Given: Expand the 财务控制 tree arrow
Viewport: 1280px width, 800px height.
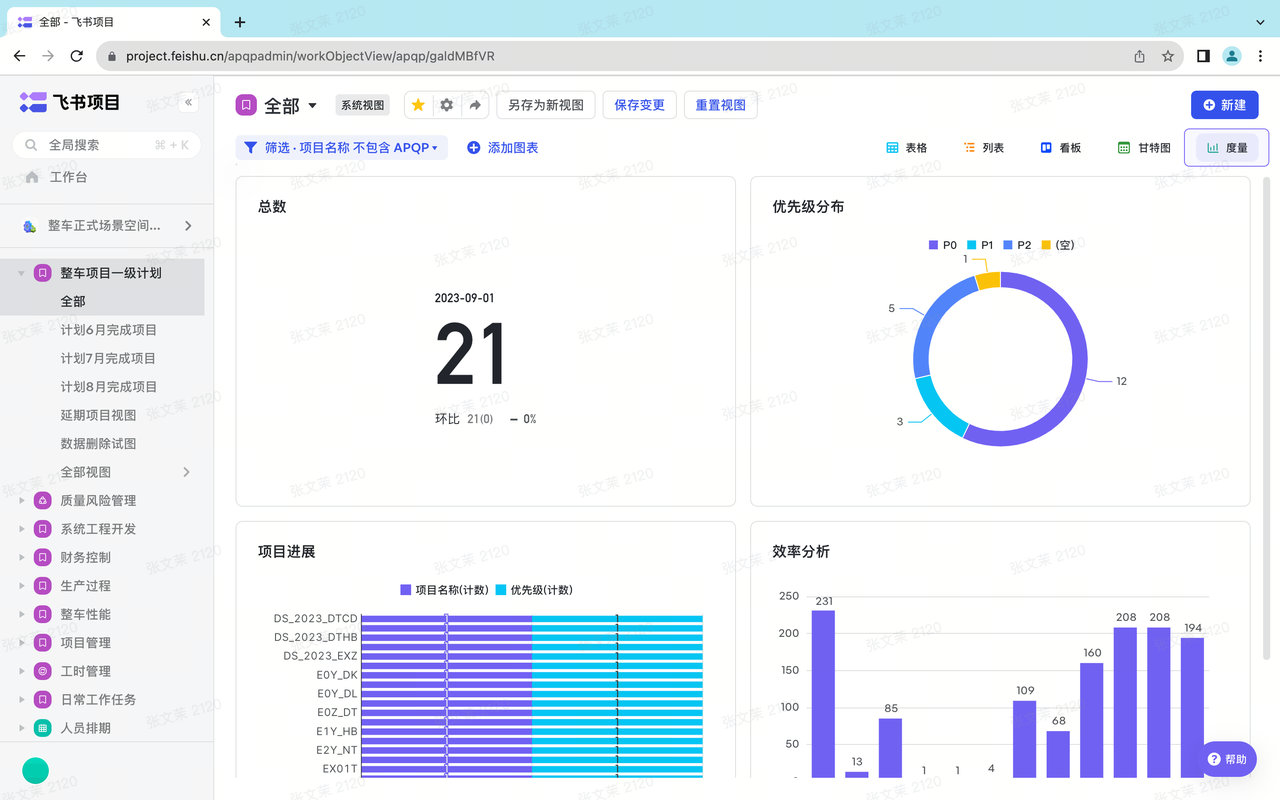Looking at the screenshot, I should (22, 557).
